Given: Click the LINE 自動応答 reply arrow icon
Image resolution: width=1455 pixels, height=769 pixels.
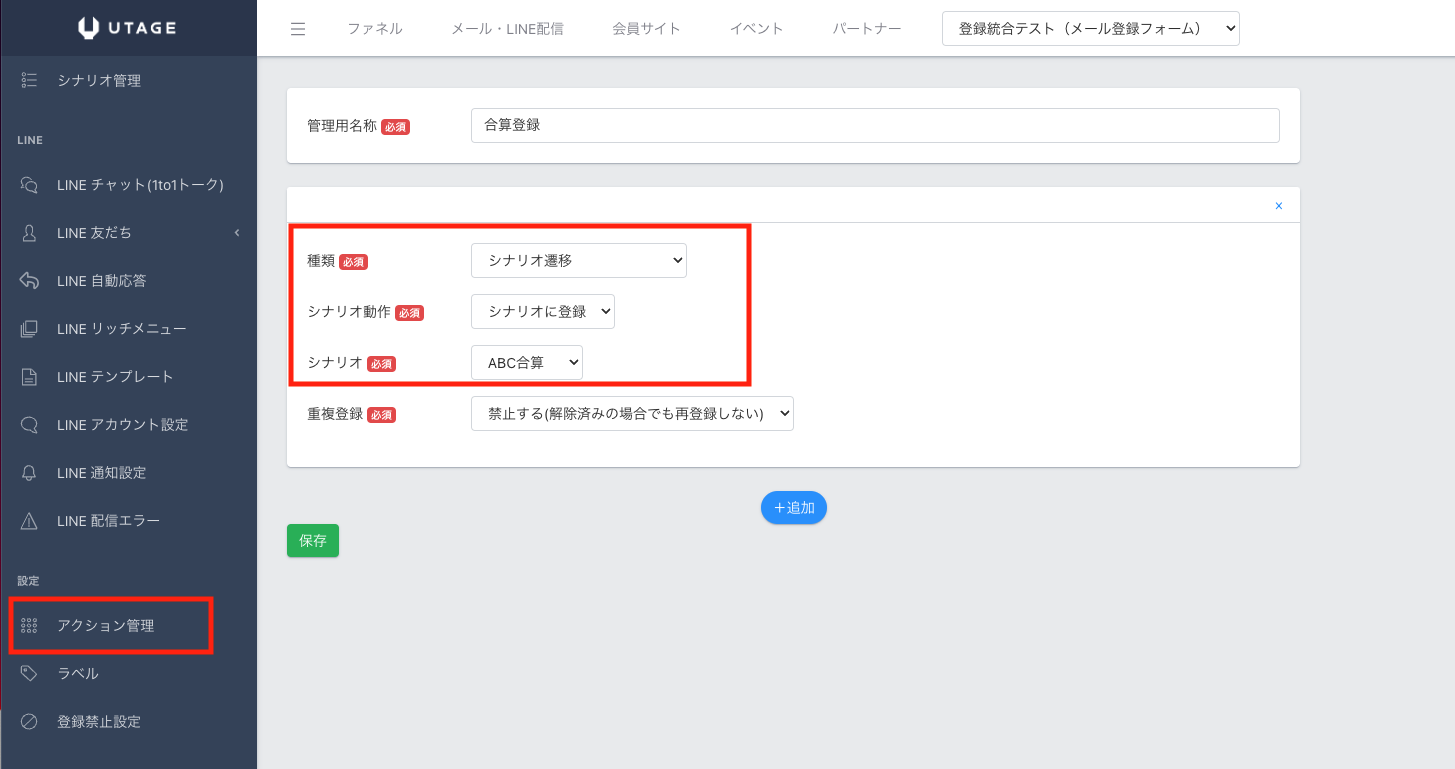Looking at the screenshot, I should coord(29,281).
